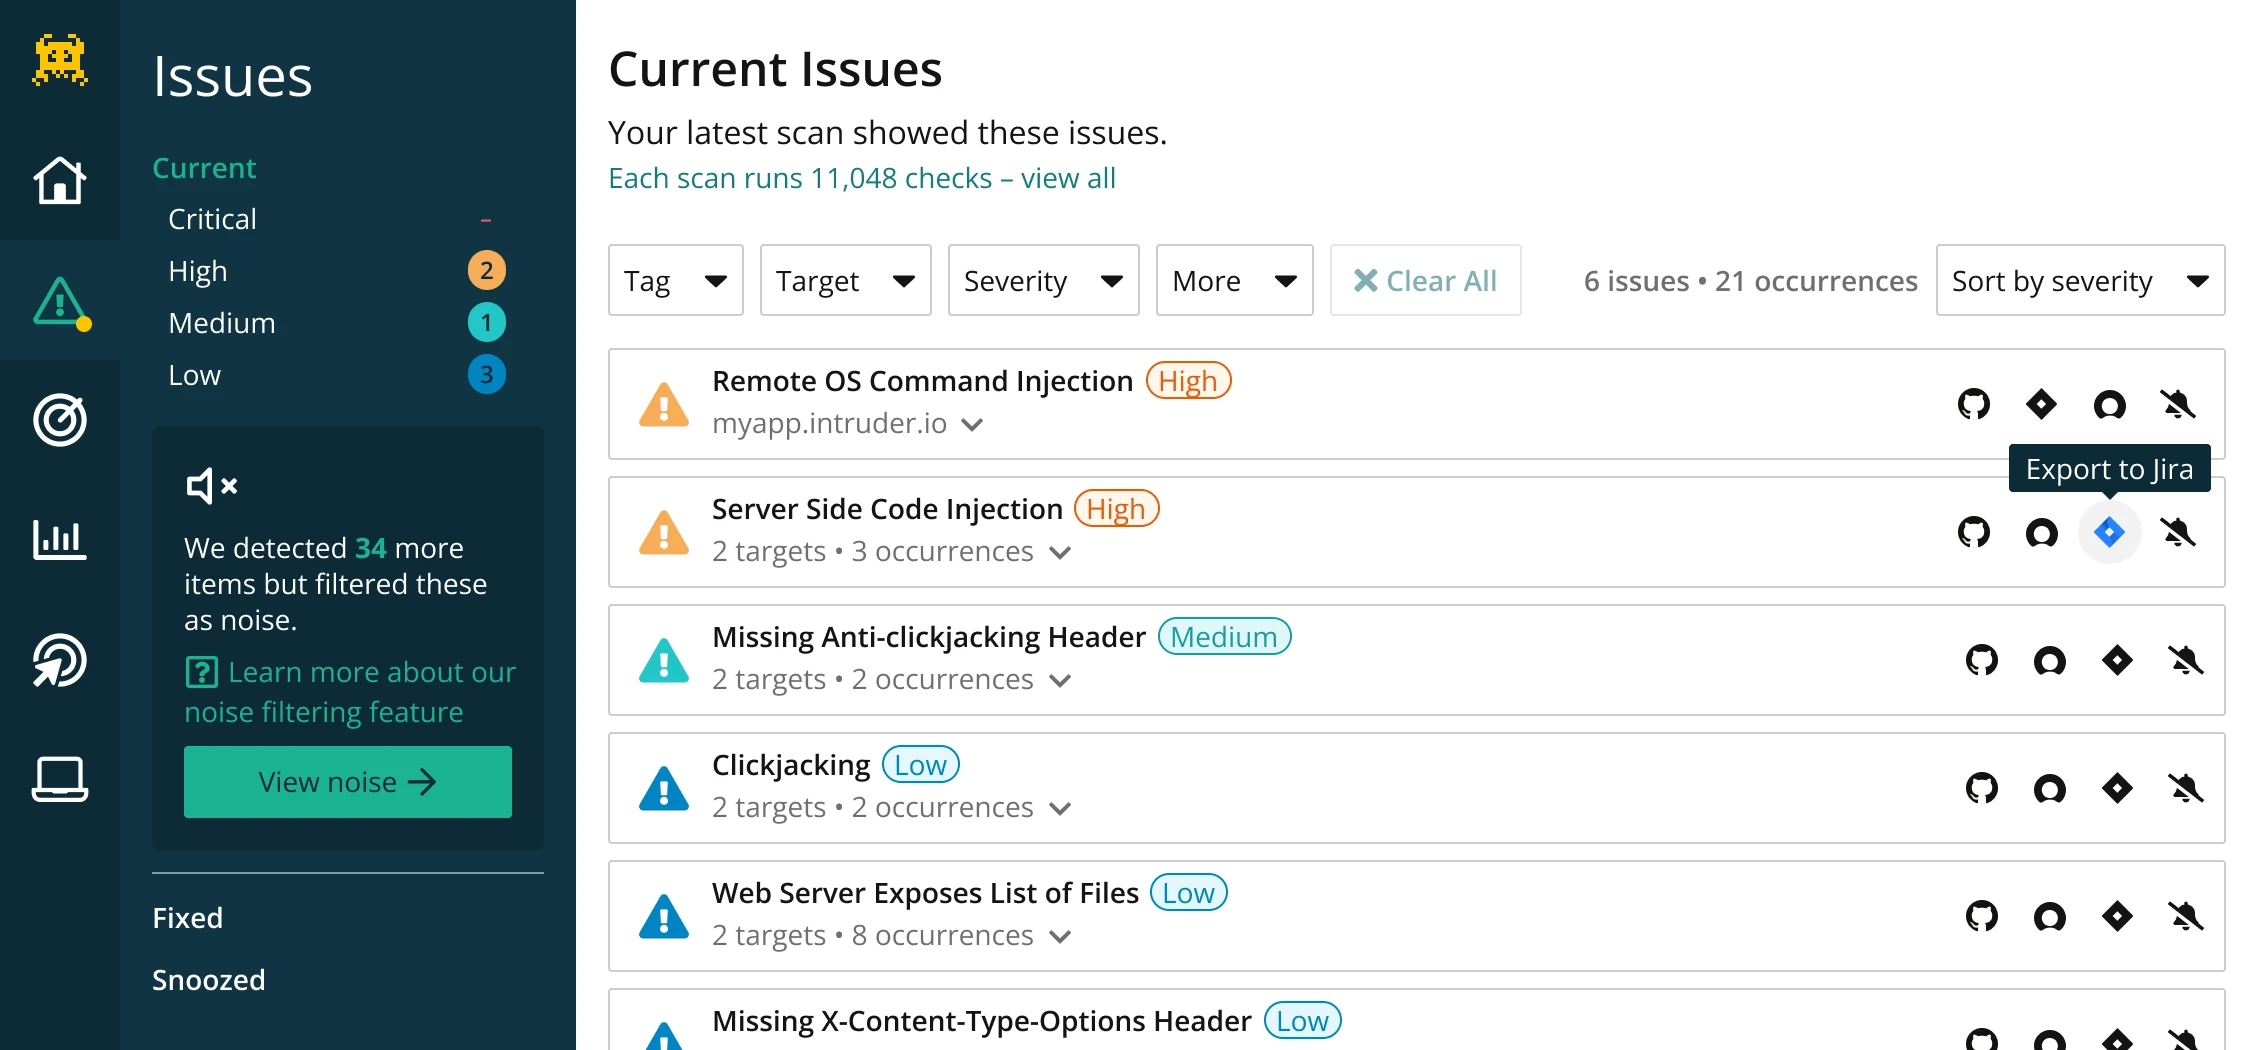2258x1050 pixels.
Task: Click the Export to Jira icon on Server Side Code Injection
Action: (x=2109, y=532)
